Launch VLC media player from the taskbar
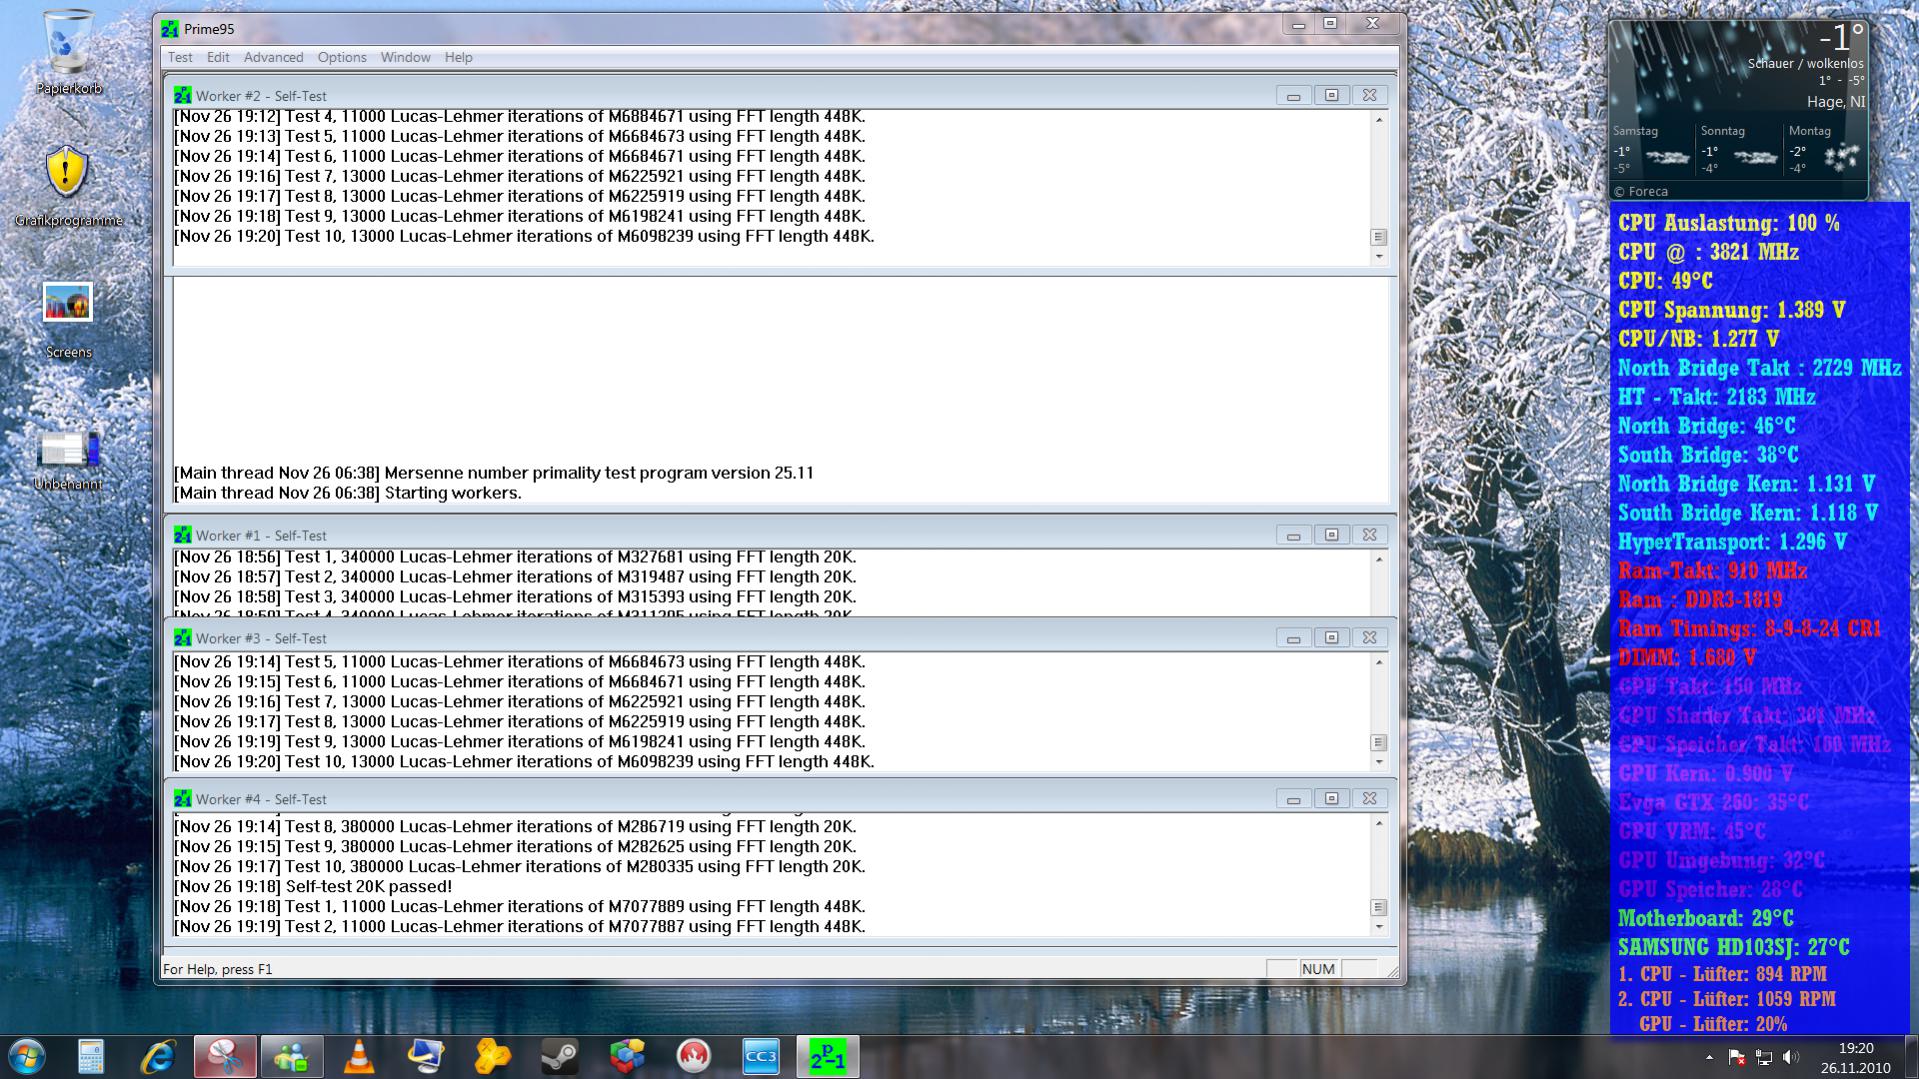Viewport: 1919px width, 1079px height. tap(359, 1057)
